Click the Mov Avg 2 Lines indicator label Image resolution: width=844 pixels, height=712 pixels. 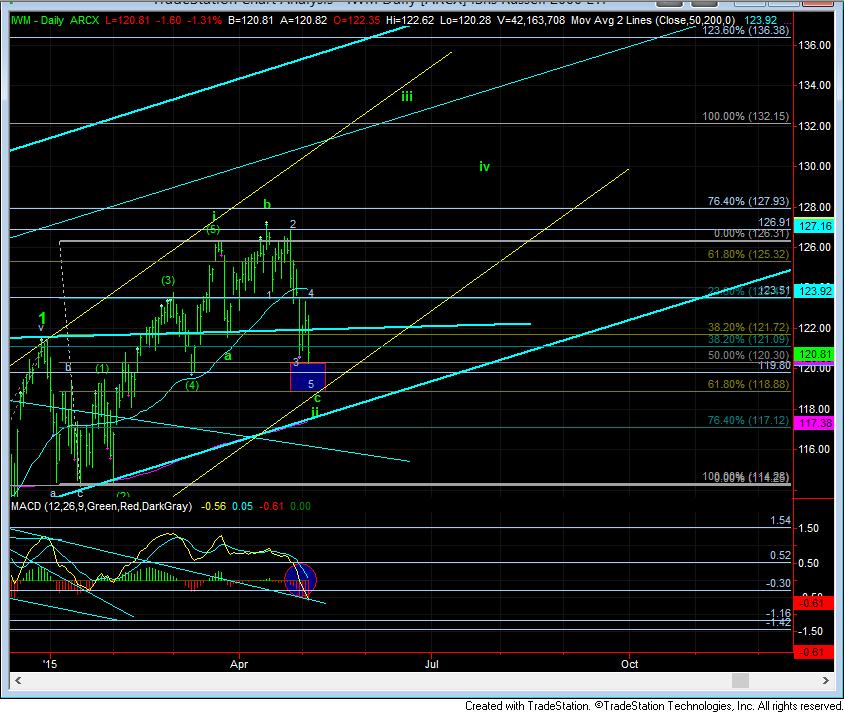pos(652,20)
